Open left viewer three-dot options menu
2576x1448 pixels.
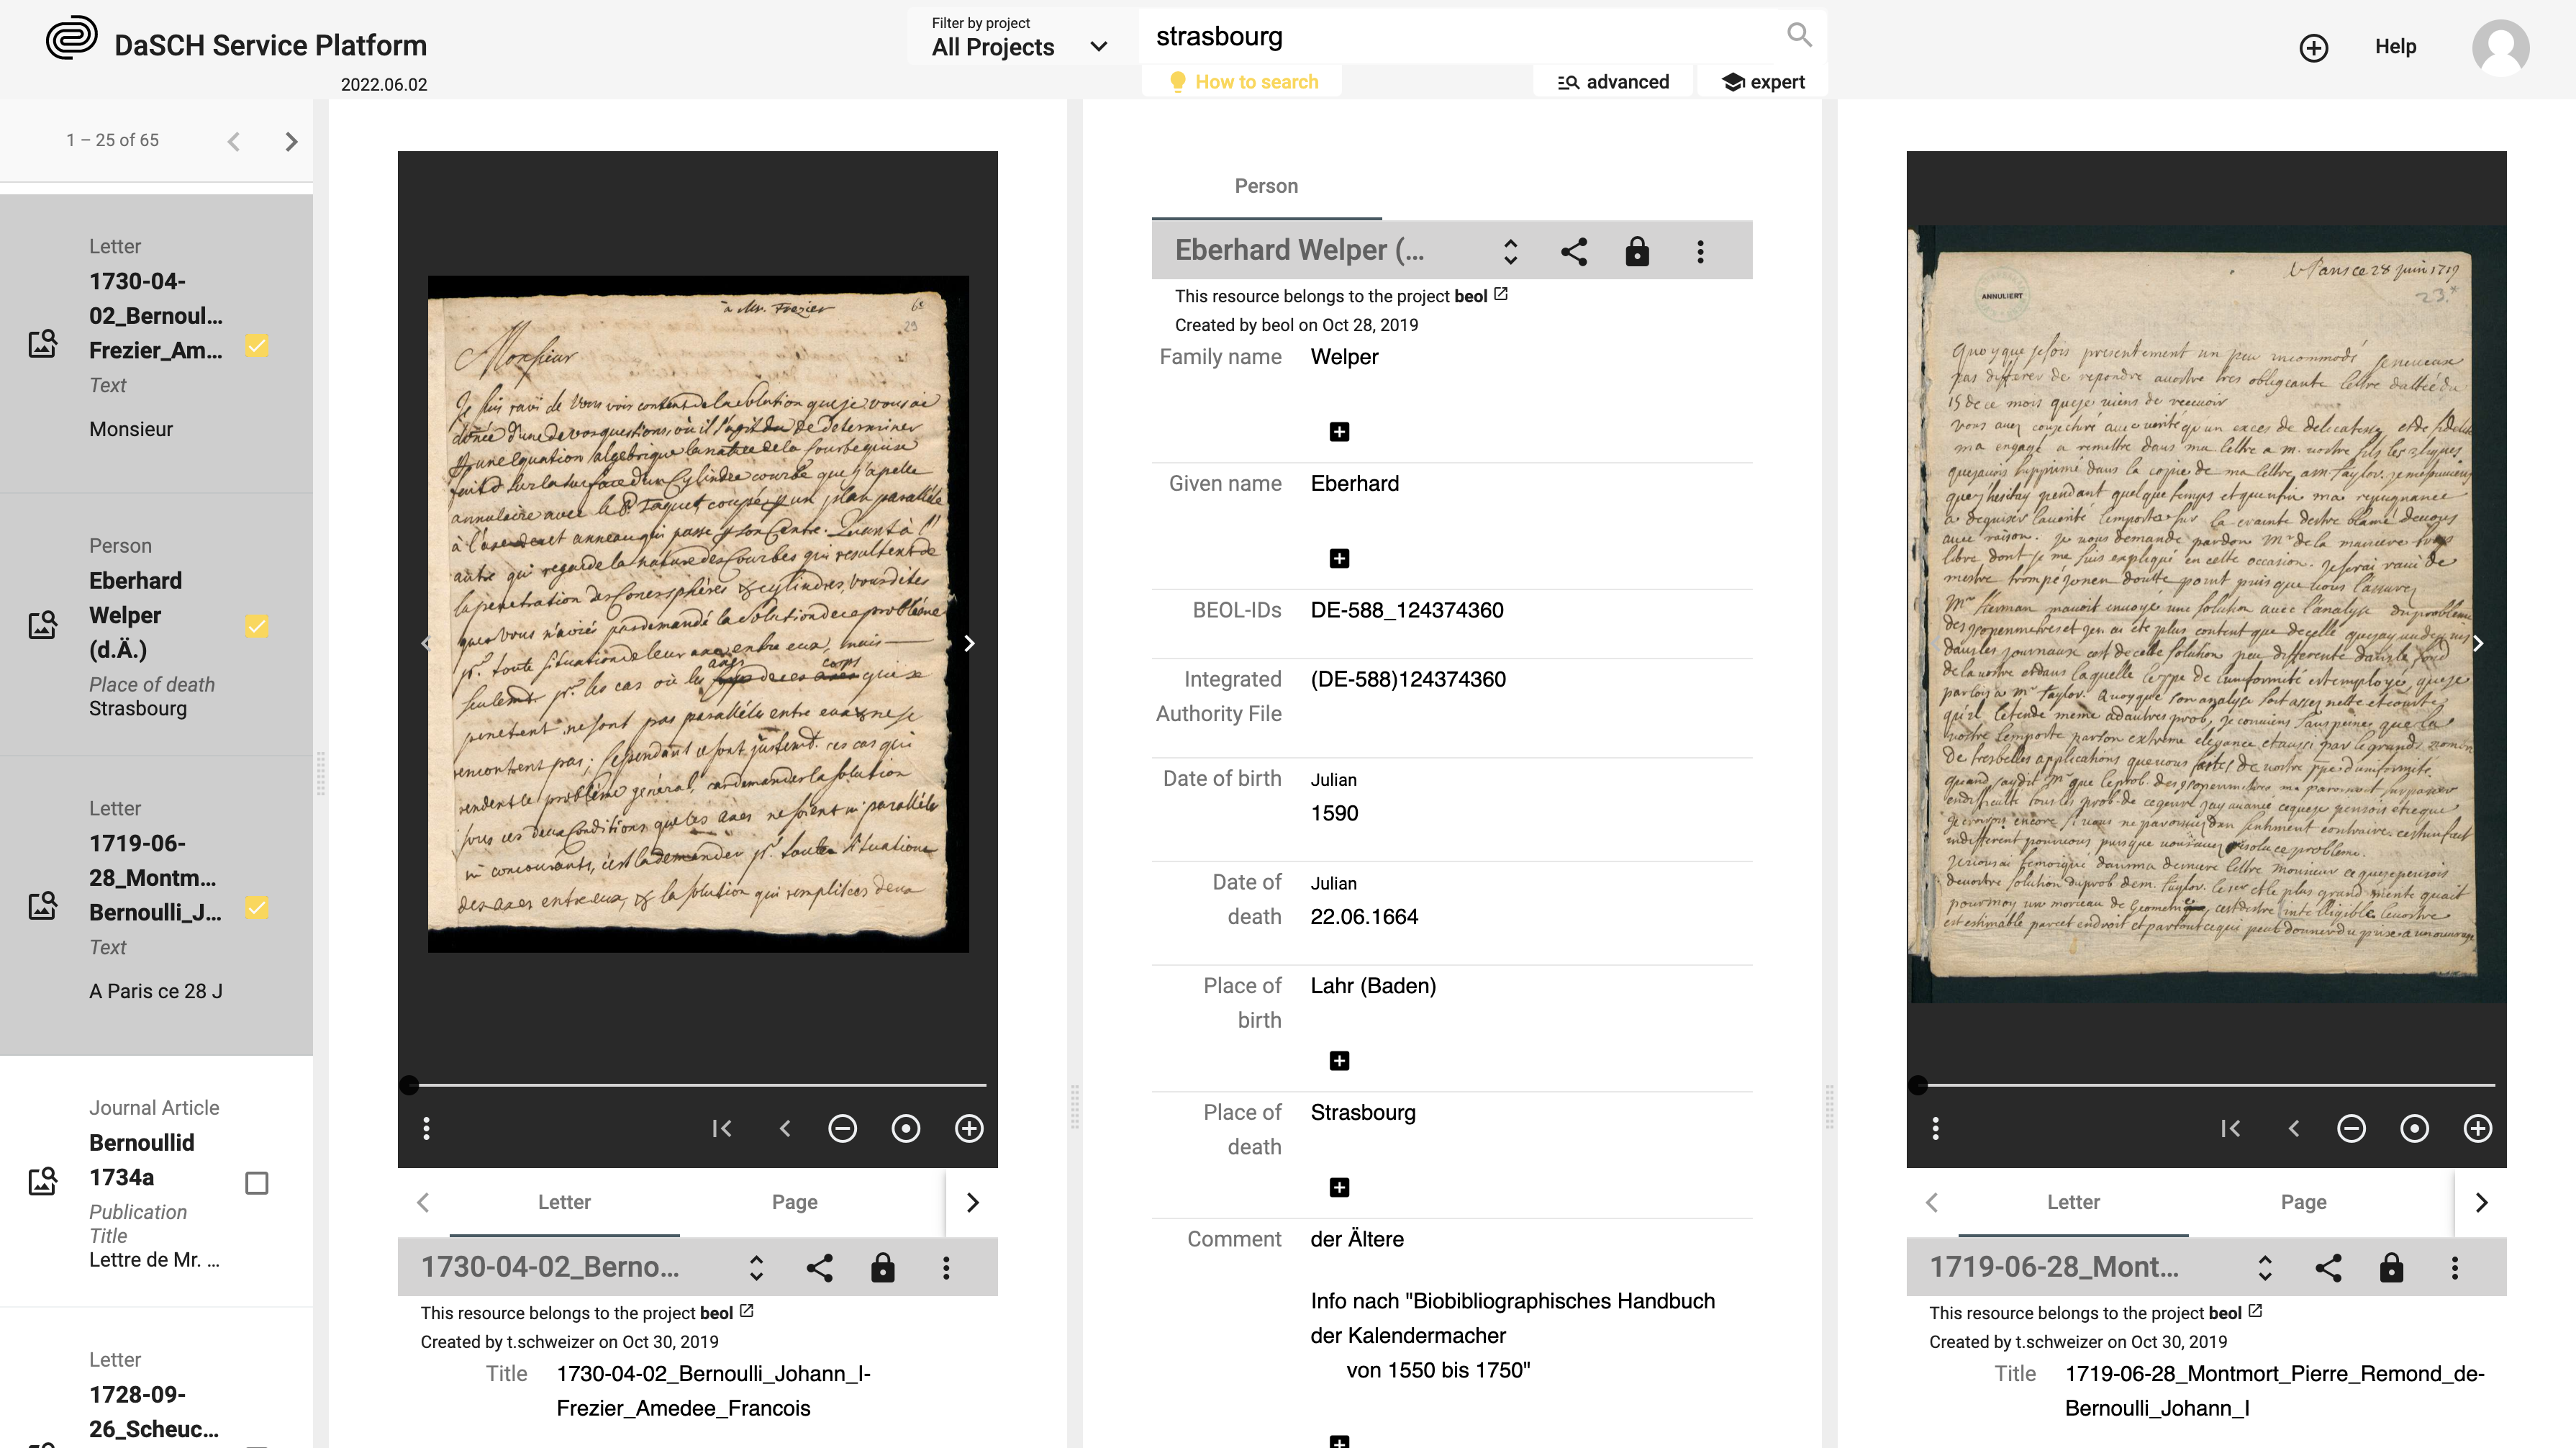[427, 1129]
